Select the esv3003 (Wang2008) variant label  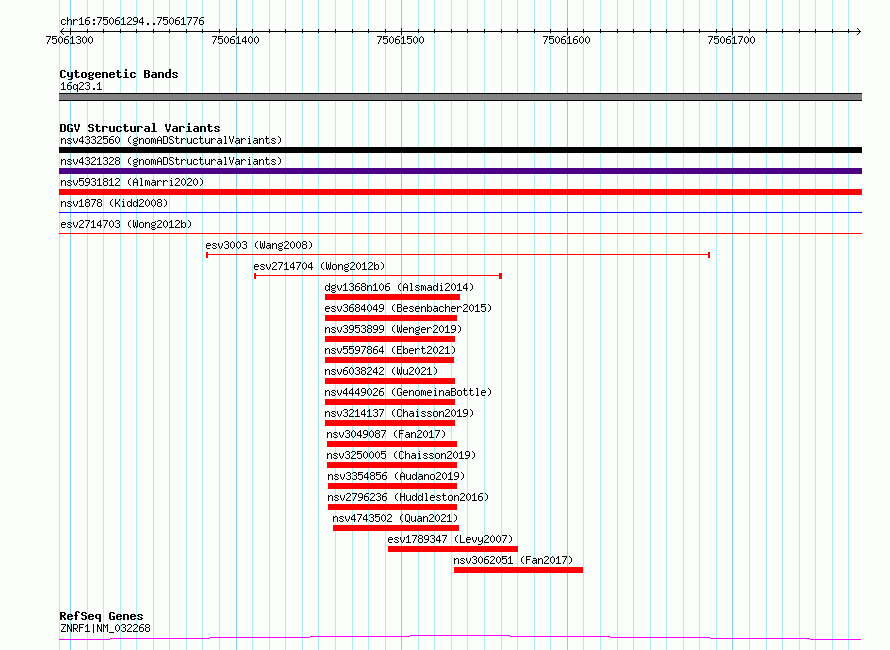[x=259, y=245]
